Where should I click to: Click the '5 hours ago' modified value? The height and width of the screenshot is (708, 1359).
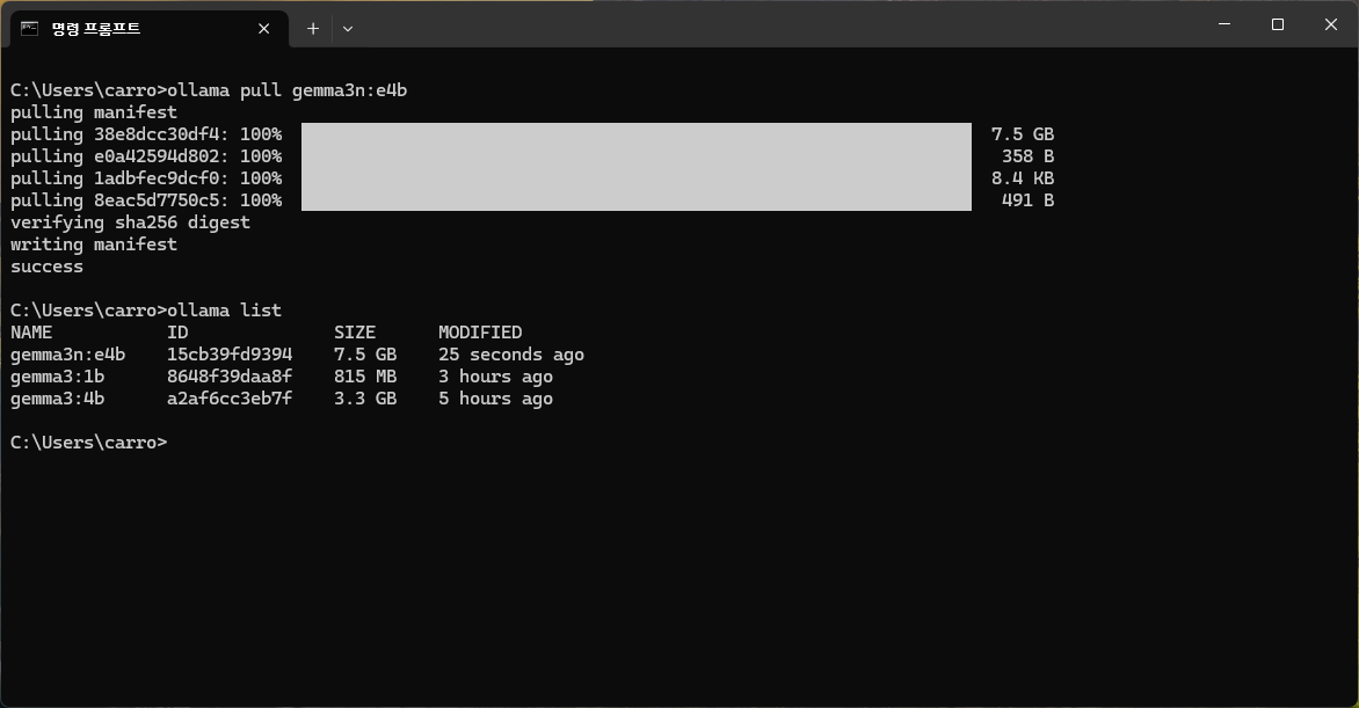point(495,398)
